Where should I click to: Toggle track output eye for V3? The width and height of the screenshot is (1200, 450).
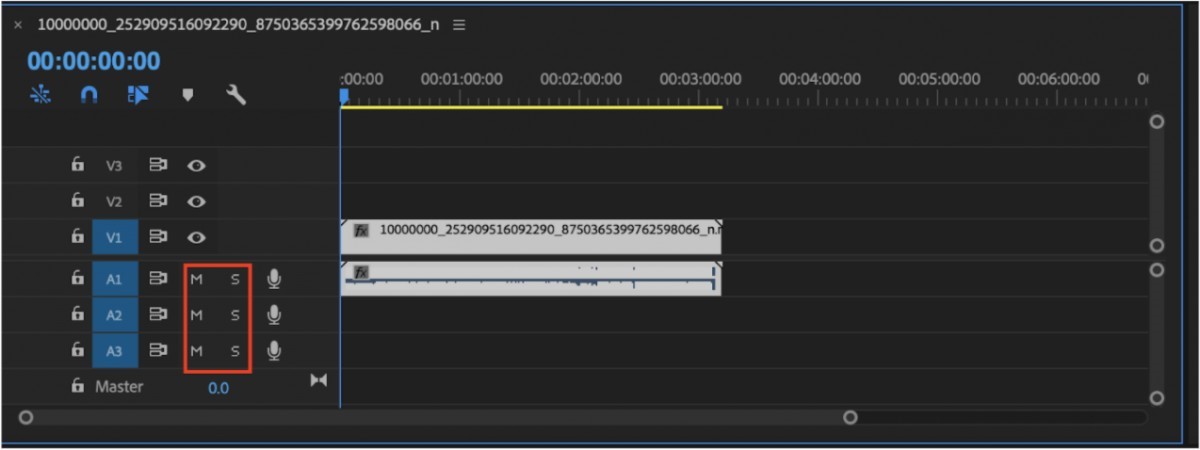pos(197,165)
